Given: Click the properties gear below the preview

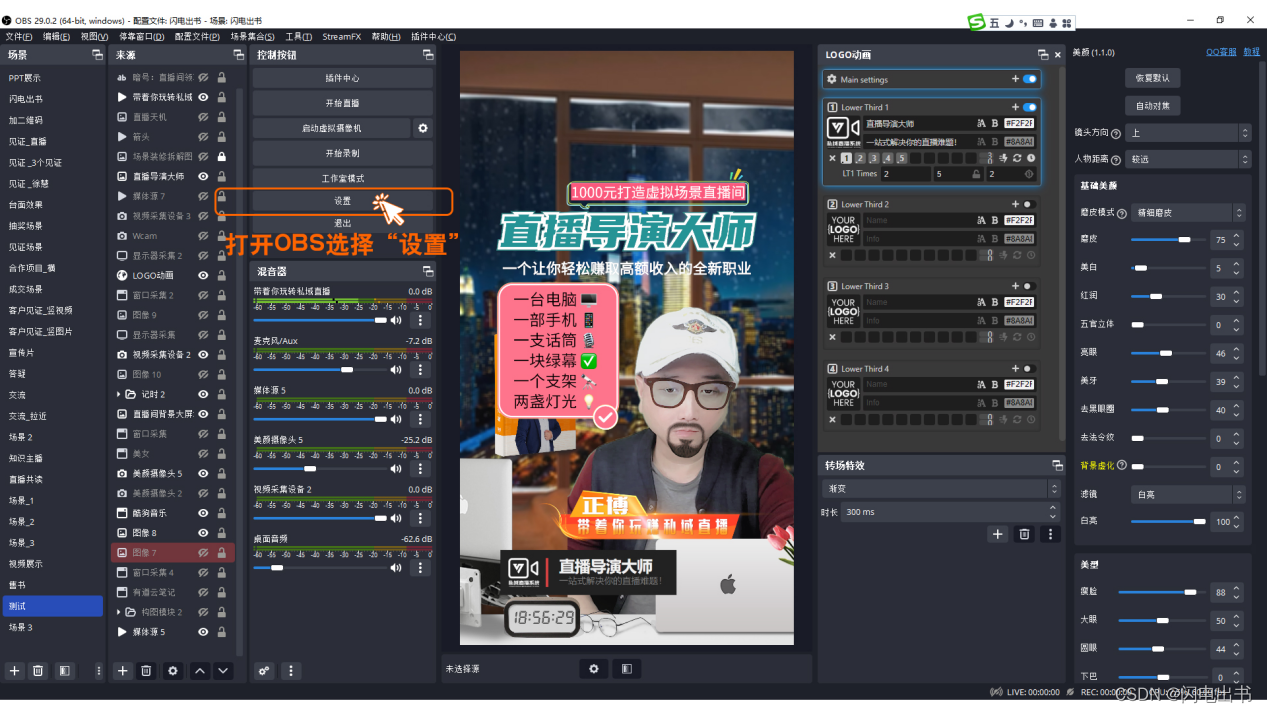Looking at the screenshot, I should 594,668.
